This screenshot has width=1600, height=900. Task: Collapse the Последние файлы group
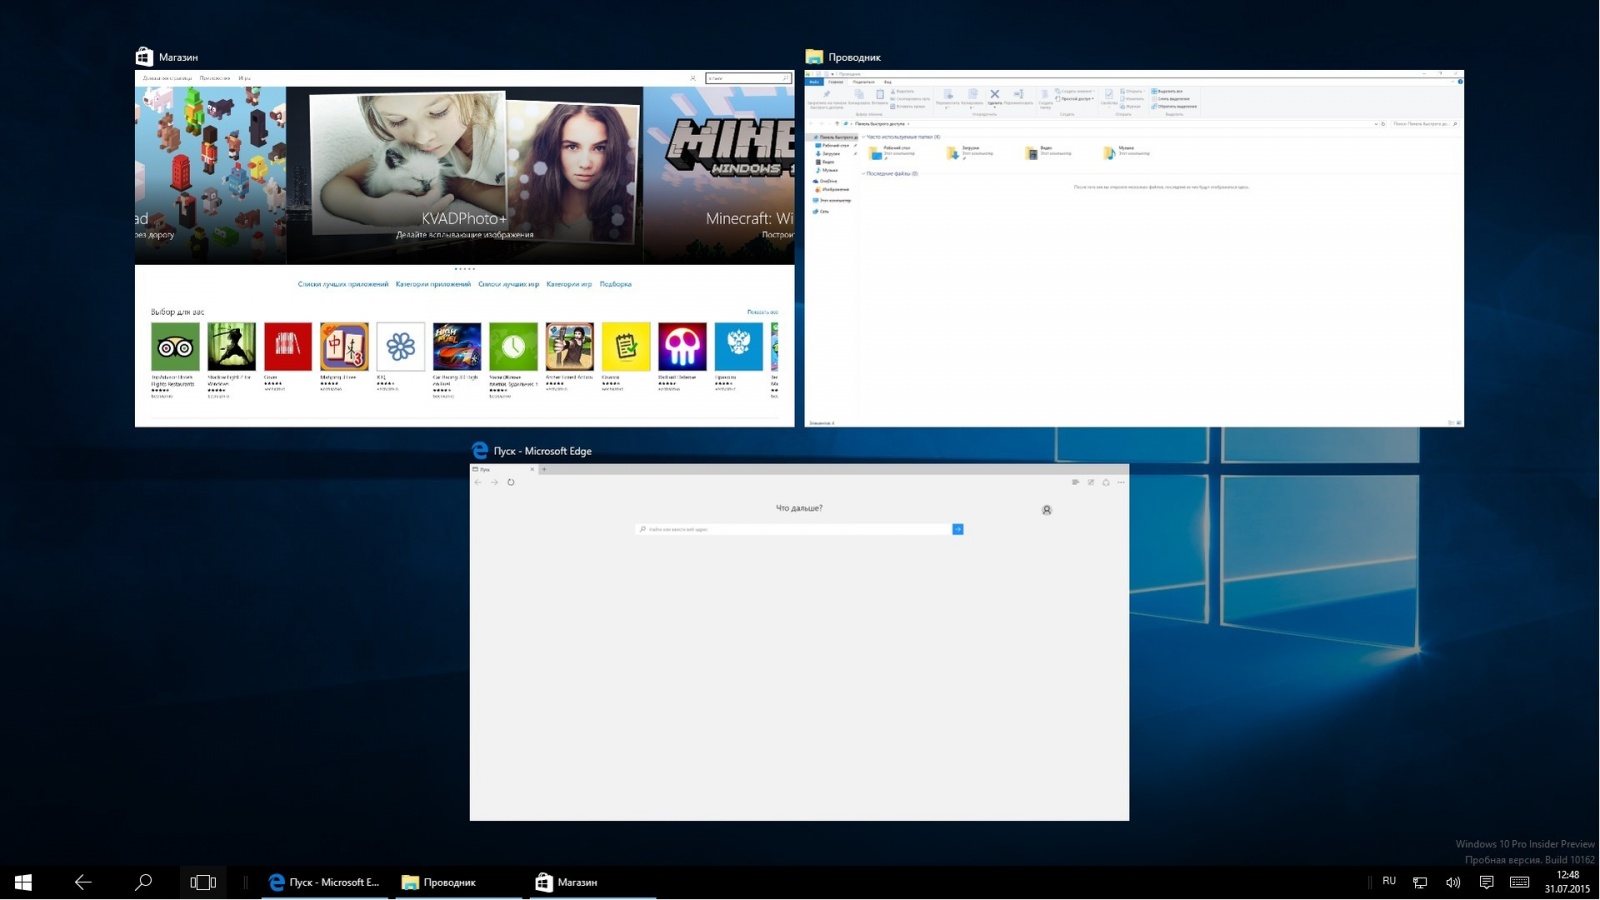(863, 173)
